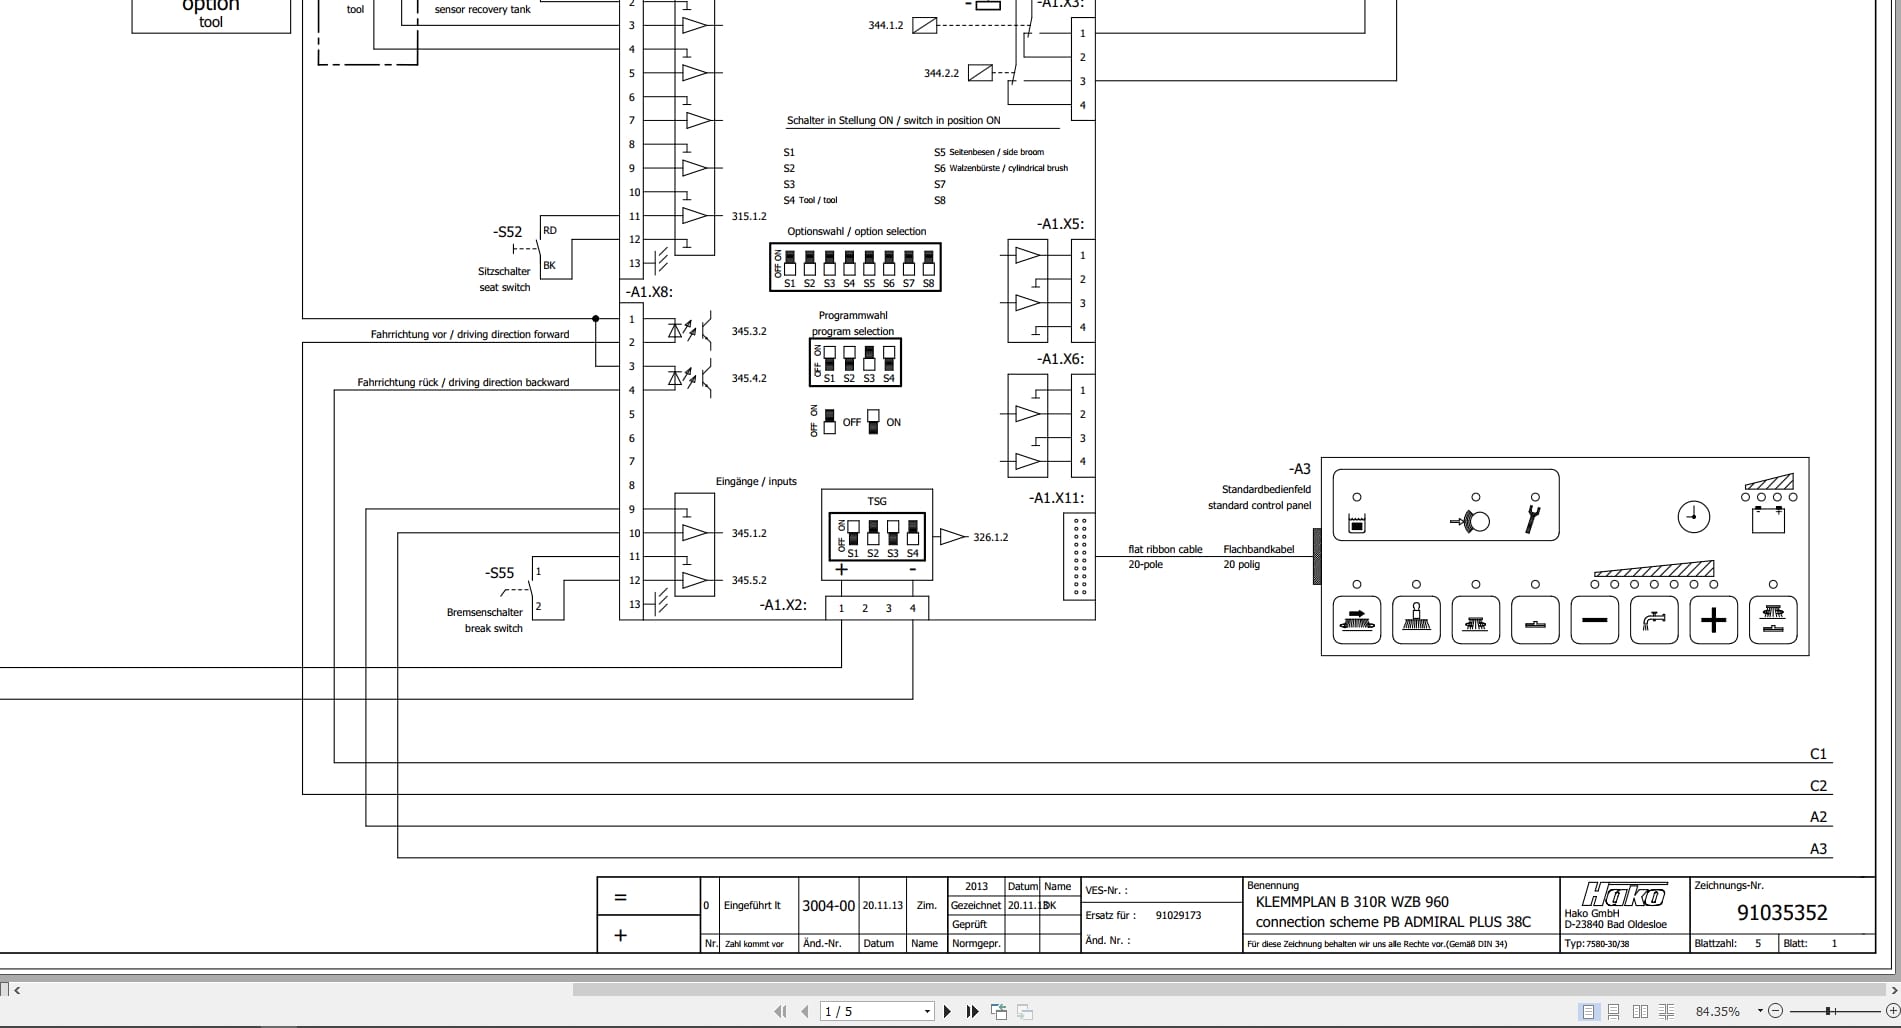The width and height of the screenshot is (1901, 1028).
Task: Select two-page continuous layout icon
Action: pyautogui.click(x=1667, y=1011)
